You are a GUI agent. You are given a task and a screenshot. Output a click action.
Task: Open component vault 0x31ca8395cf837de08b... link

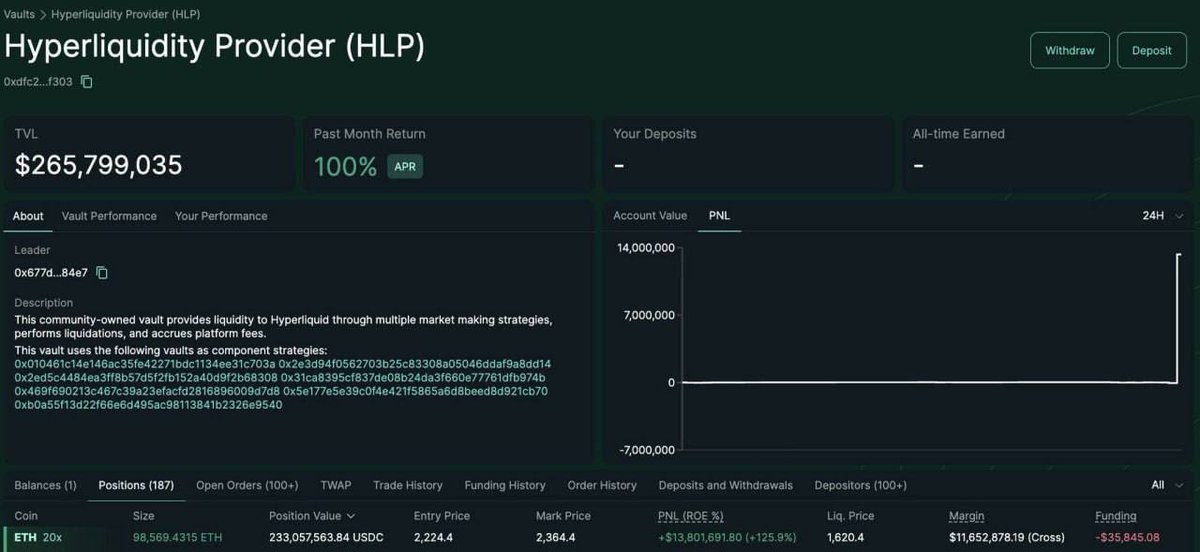point(413,378)
